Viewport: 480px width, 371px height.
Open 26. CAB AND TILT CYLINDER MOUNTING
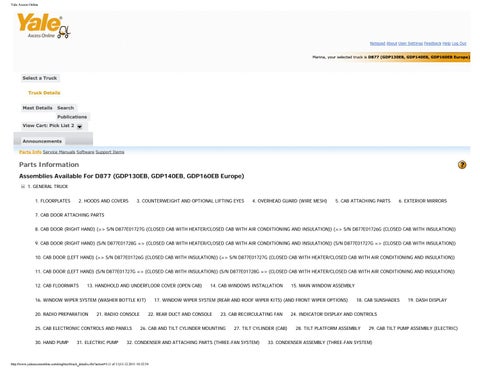[x=183, y=328]
